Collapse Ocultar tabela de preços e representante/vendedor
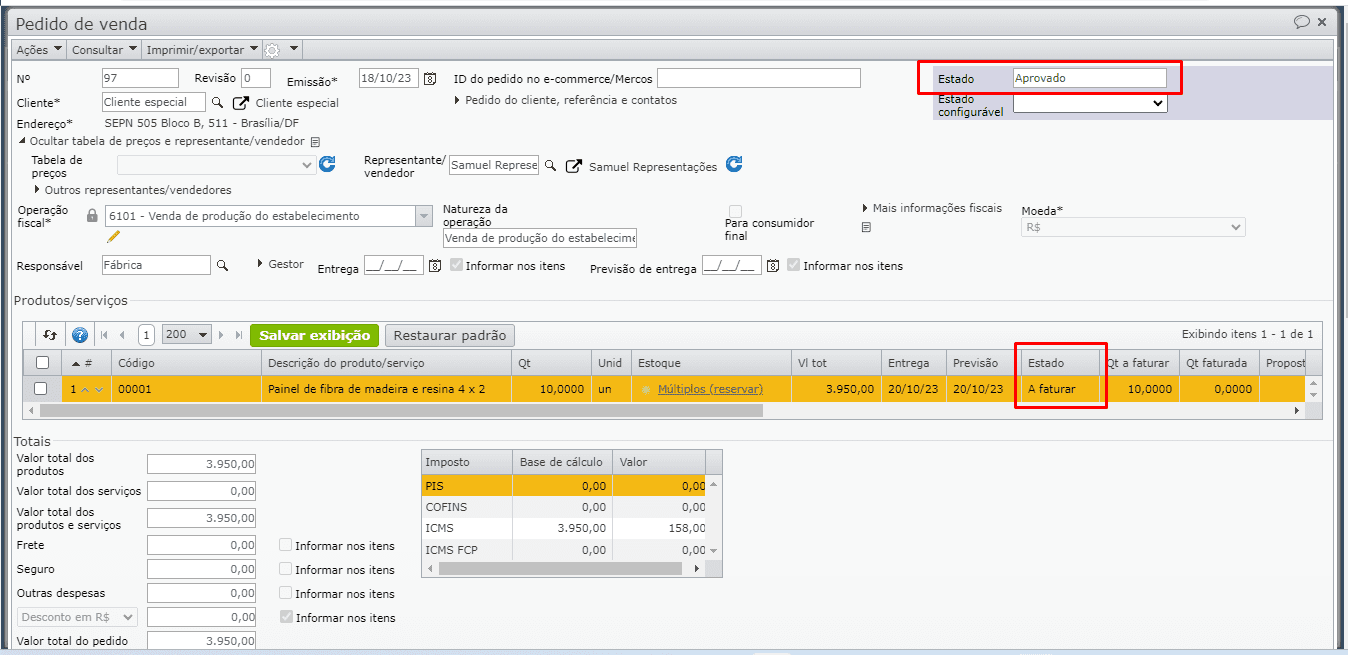1348x655 pixels. [161, 142]
